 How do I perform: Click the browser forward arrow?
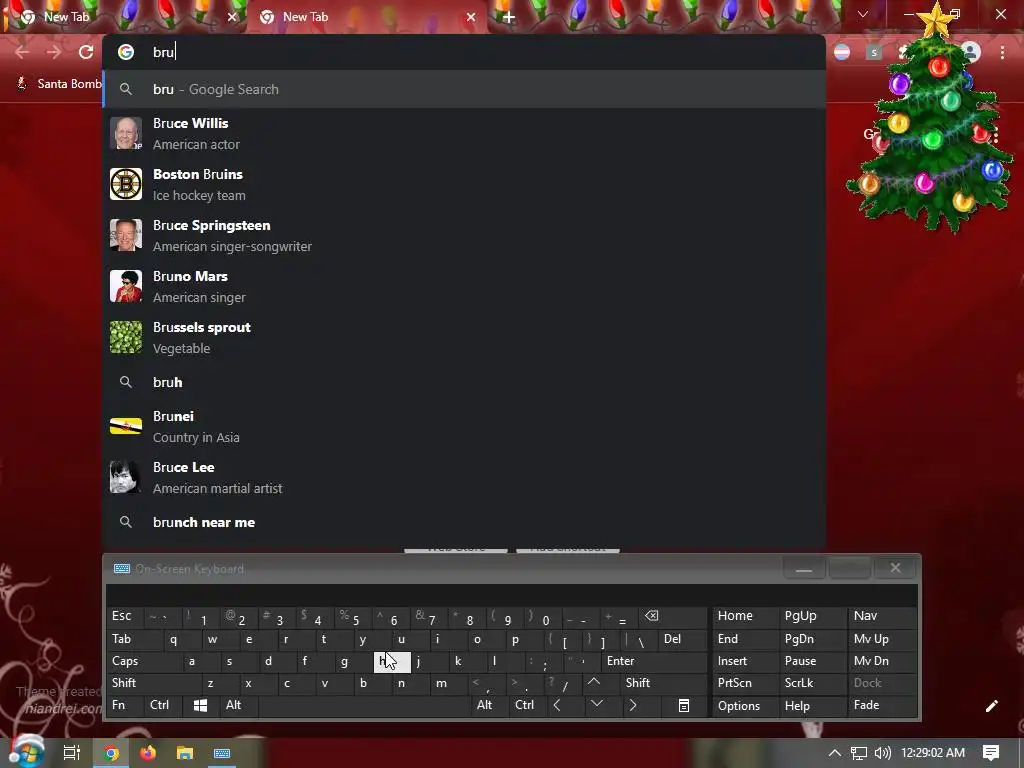(x=54, y=52)
